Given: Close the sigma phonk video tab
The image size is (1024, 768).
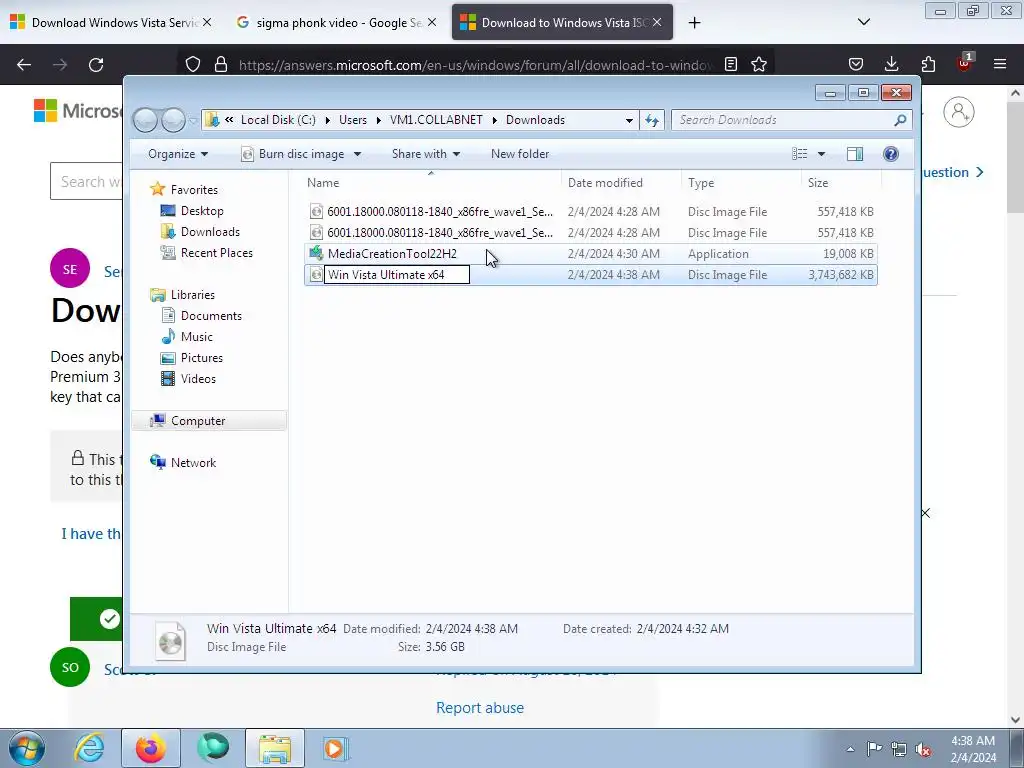Looking at the screenshot, I should point(432,22).
